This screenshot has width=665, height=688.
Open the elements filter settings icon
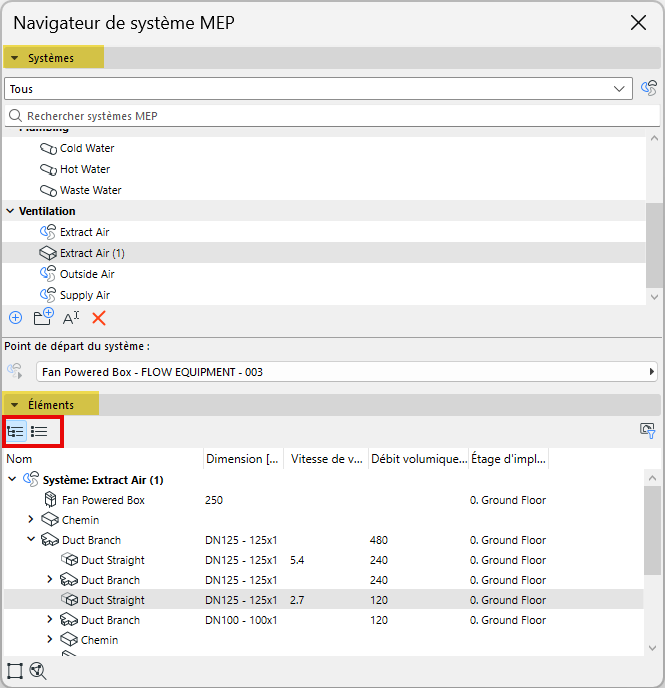point(647,431)
